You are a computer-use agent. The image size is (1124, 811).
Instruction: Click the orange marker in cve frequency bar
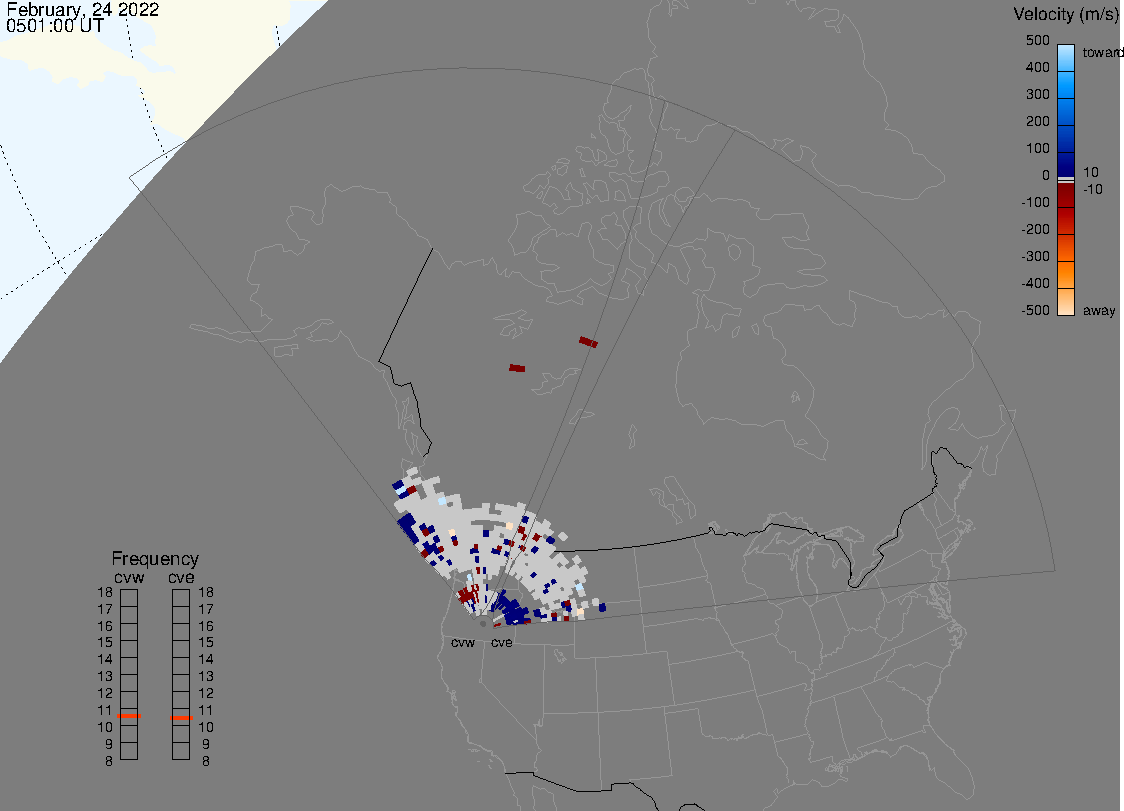point(181,718)
